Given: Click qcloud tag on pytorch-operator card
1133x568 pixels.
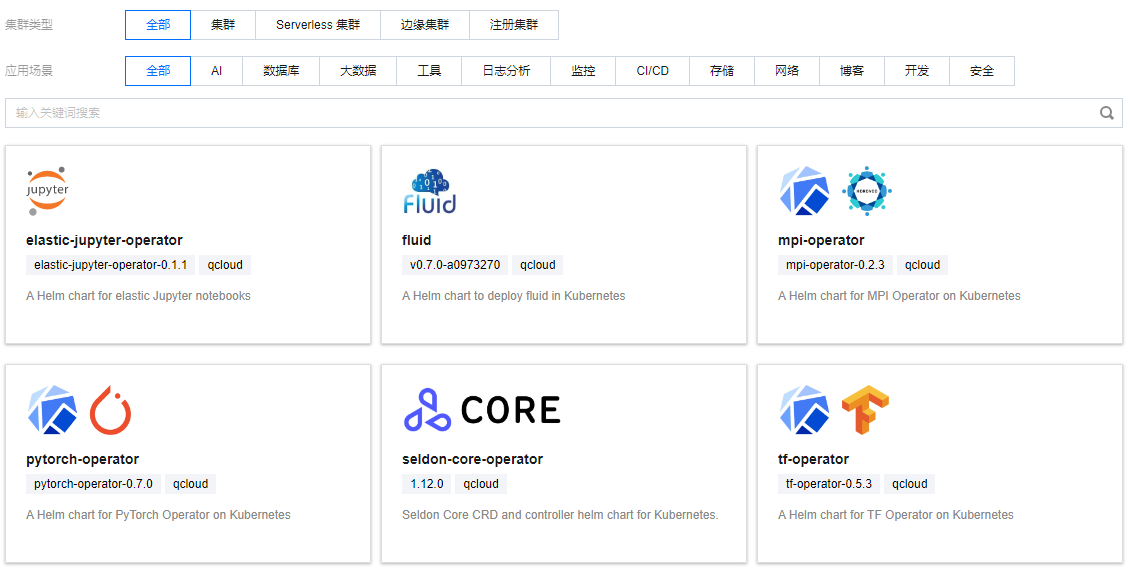Looking at the screenshot, I should pyautogui.click(x=191, y=484).
